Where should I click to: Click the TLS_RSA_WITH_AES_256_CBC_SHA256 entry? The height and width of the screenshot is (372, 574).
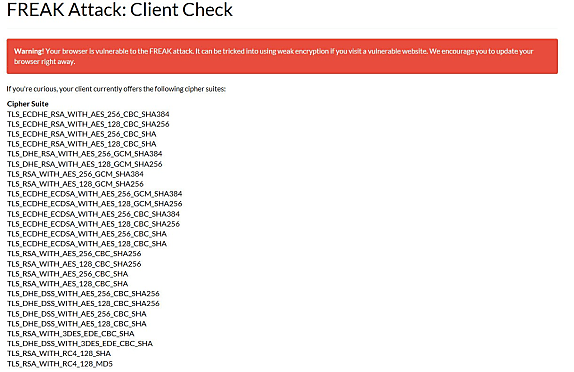74,253
